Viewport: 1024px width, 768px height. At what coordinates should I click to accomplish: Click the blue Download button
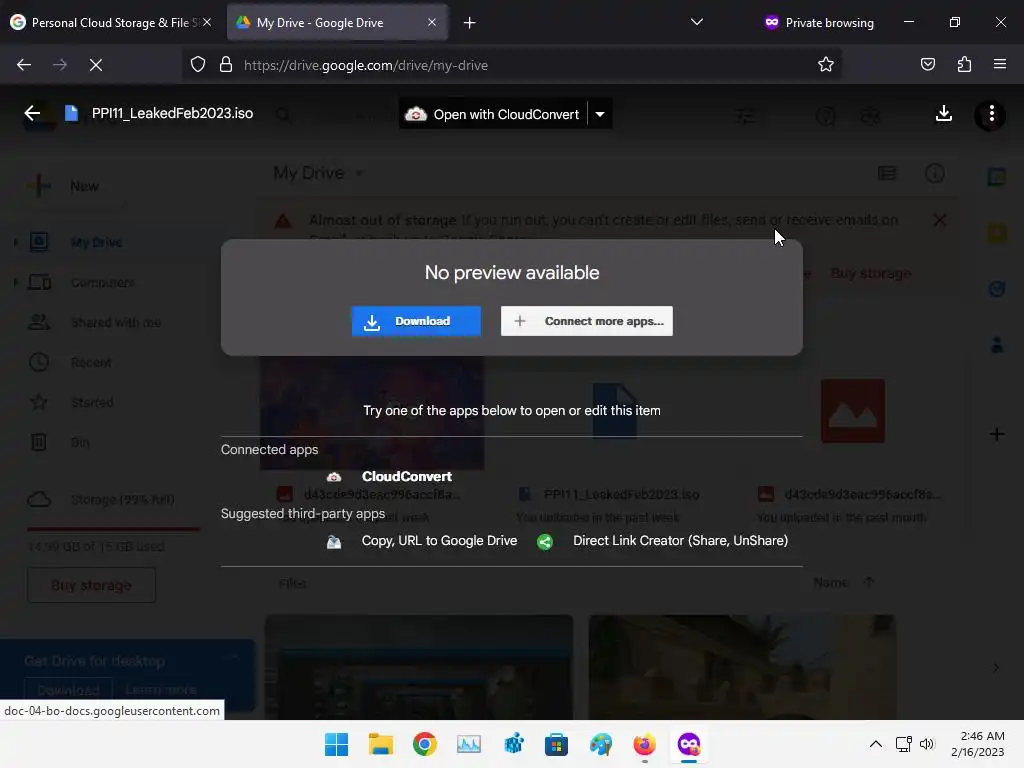click(x=416, y=321)
